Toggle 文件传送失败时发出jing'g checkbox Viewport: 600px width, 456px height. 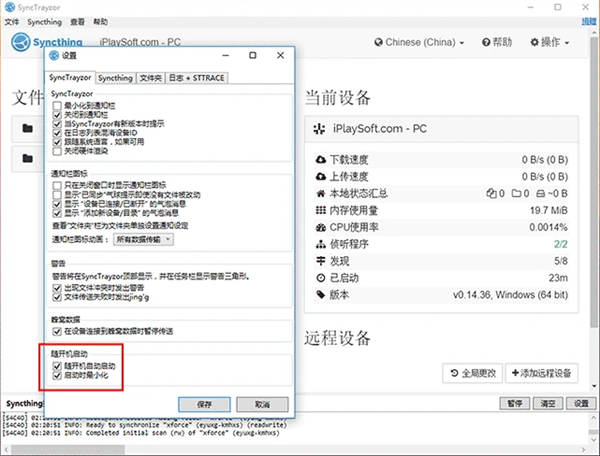pos(57,297)
